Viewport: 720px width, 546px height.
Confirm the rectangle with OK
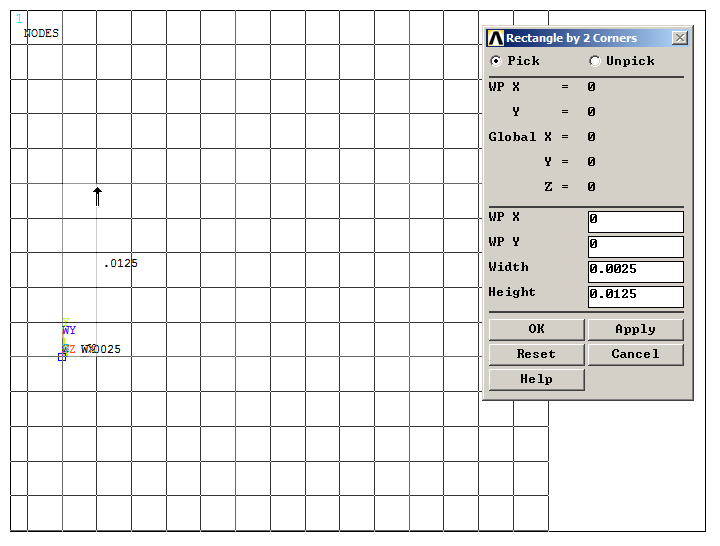(536, 329)
